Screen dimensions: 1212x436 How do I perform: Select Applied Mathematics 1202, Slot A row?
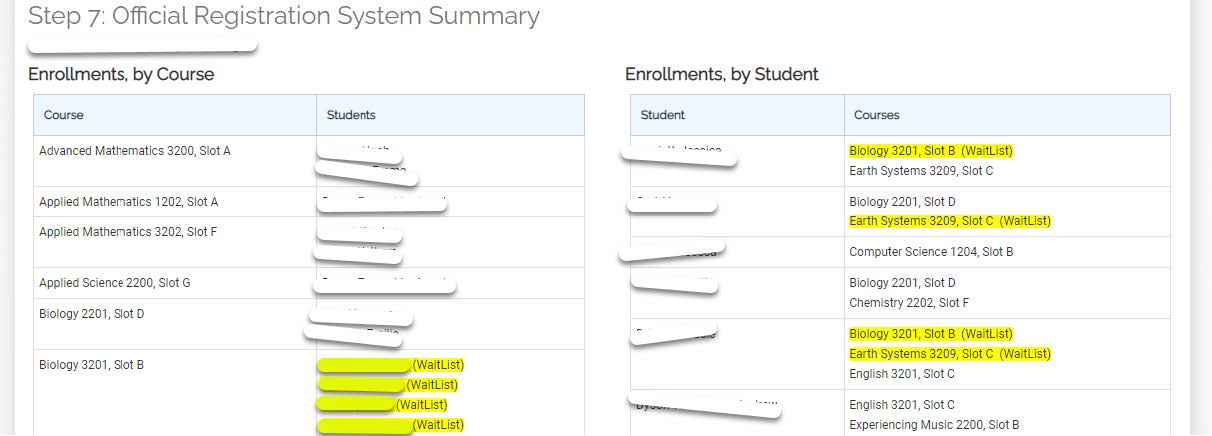point(309,202)
